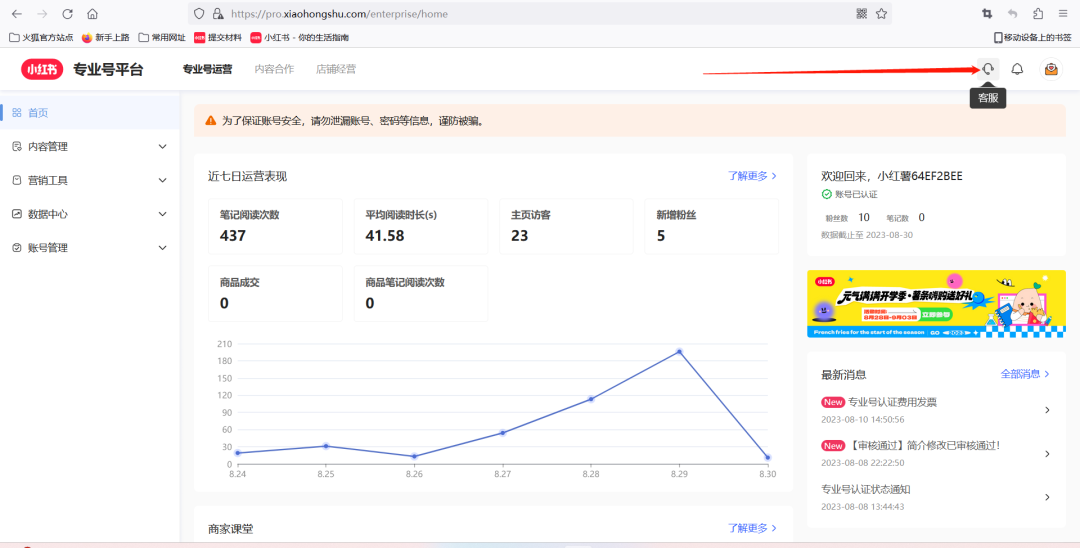Expand the 内容管理 sidebar menu
Image resolution: width=1080 pixels, height=548 pixels.
click(90, 147)
